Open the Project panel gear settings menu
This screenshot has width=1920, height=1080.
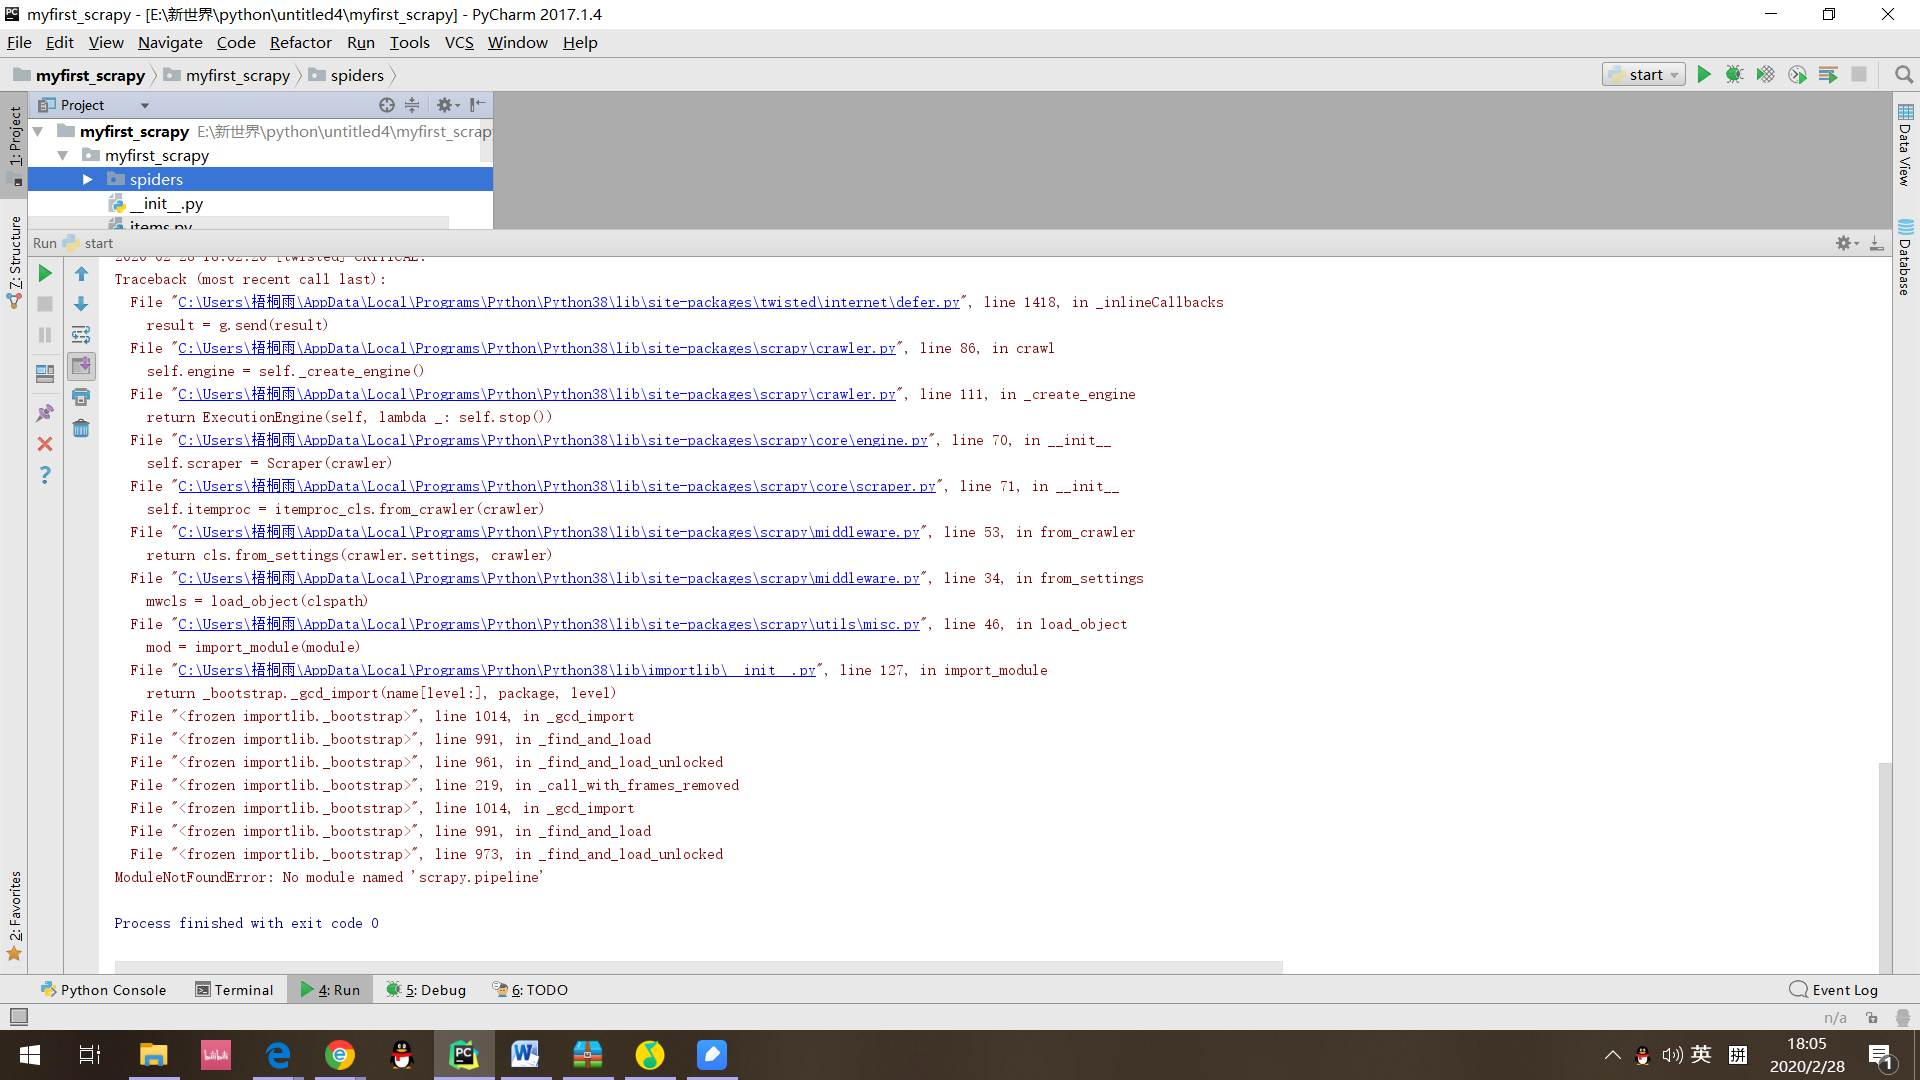(448, 105)
